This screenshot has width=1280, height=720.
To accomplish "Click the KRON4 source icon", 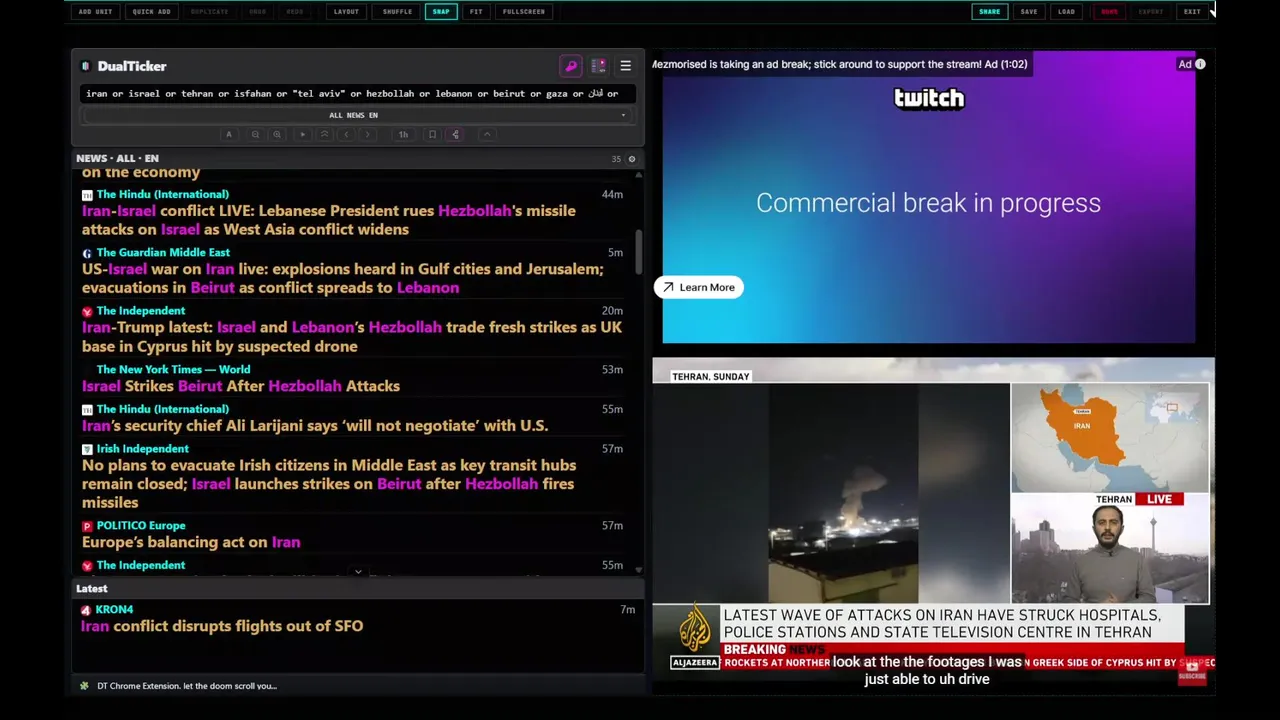I will click(87, 610).
